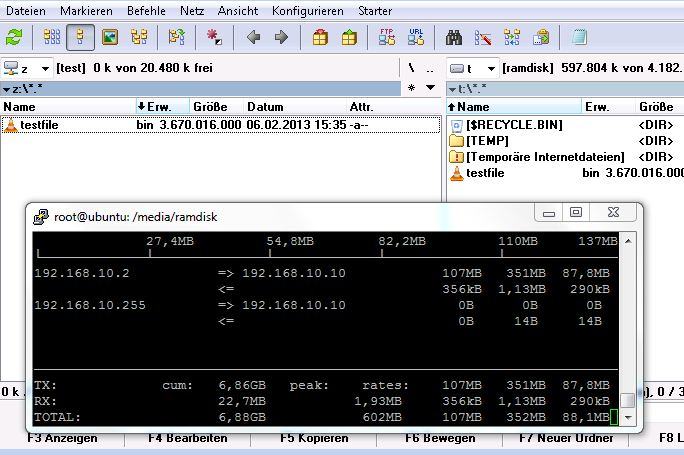
Task: Select testfile in the right ramdisk panel
Action: (485, 173)
